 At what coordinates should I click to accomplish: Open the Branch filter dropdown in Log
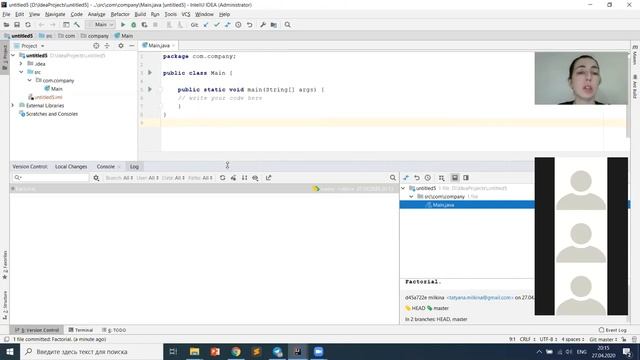[119, 178]
